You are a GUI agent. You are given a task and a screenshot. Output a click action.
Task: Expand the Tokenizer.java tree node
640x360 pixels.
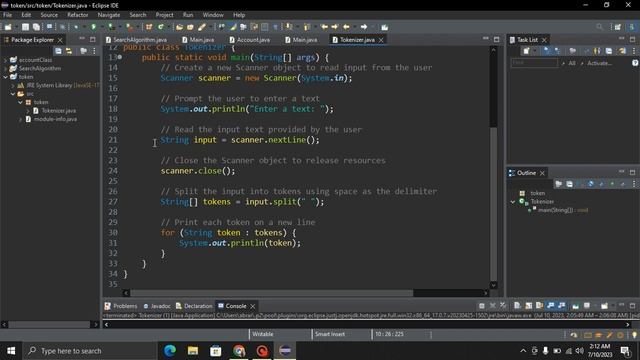27,111
